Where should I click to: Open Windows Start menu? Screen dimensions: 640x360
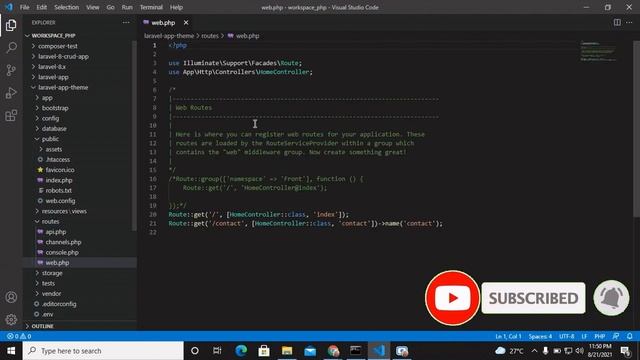point(11,351)
